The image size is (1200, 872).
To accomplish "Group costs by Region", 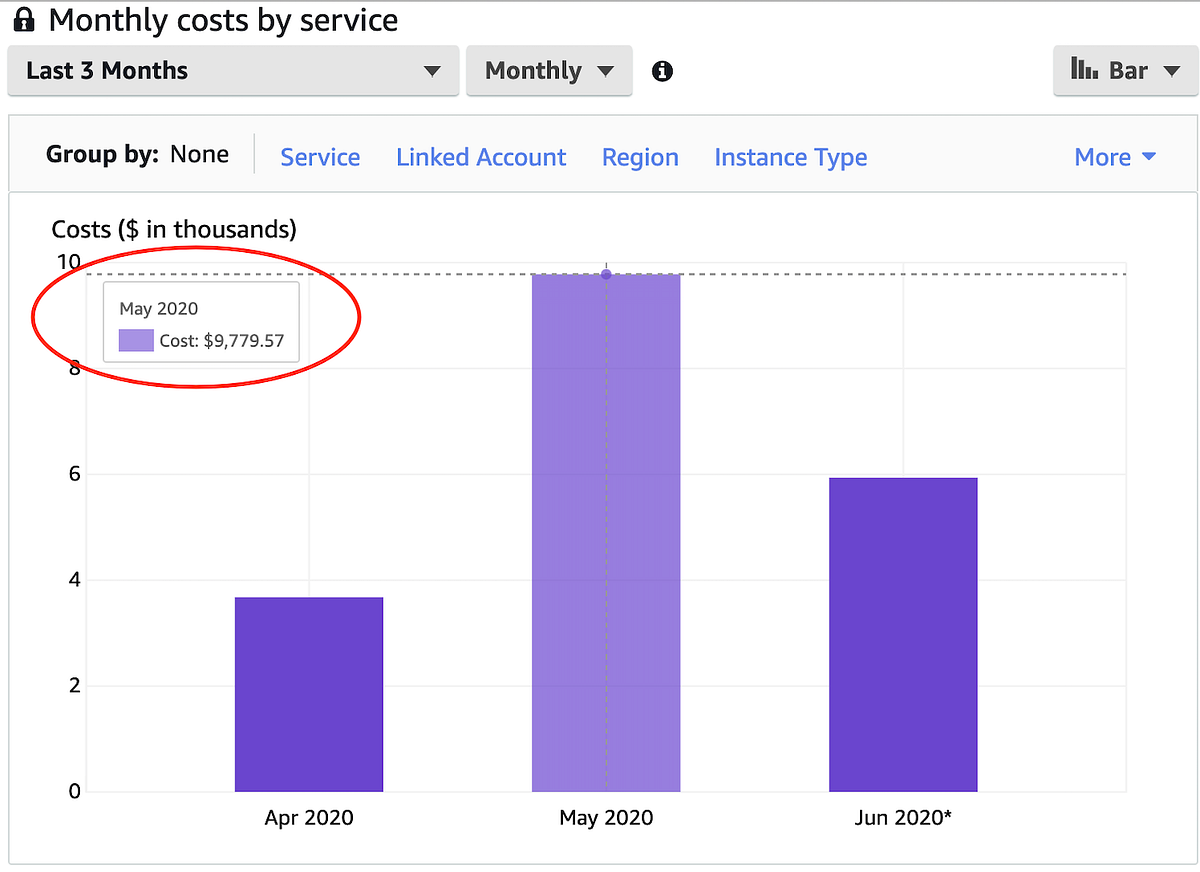I will (640, 157).
